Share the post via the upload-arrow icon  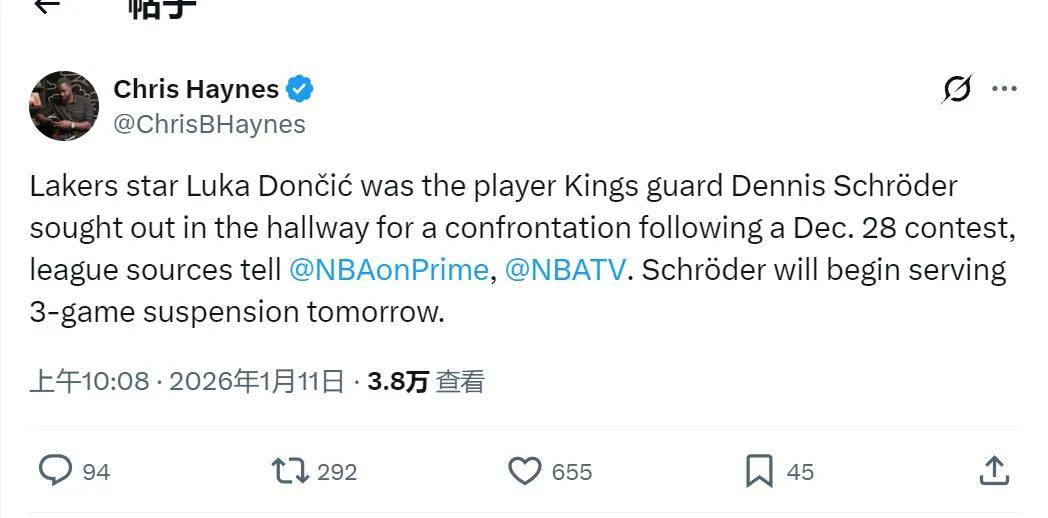tap(993, 469)
